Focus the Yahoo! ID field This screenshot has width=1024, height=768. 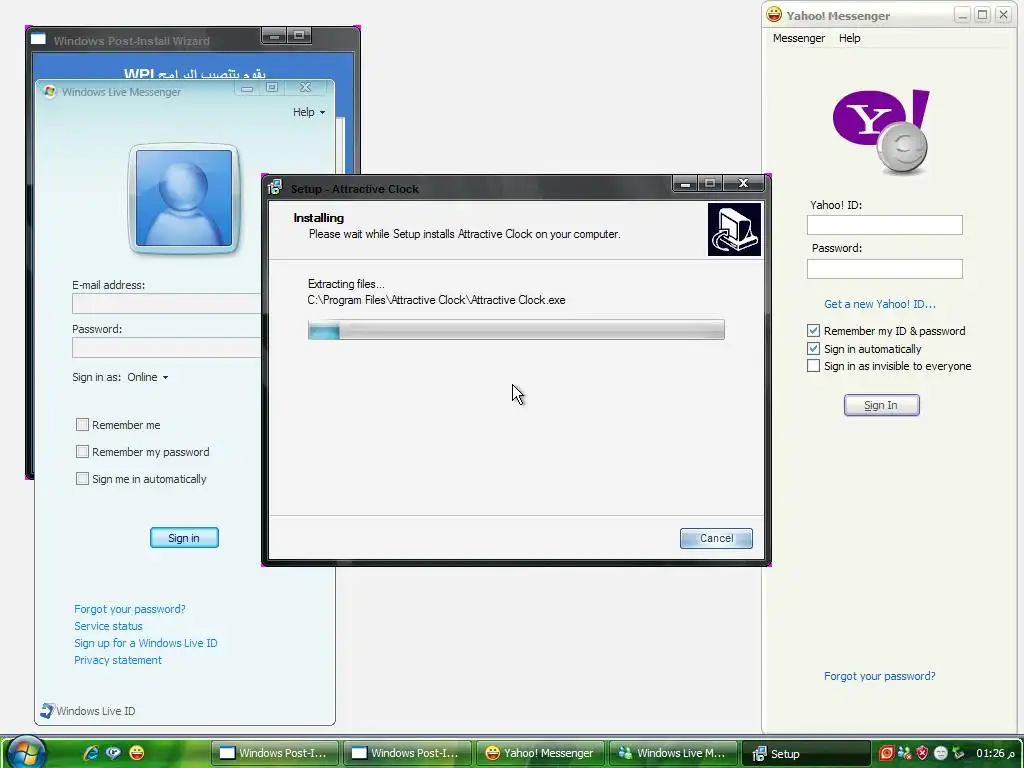click(884, 225)
